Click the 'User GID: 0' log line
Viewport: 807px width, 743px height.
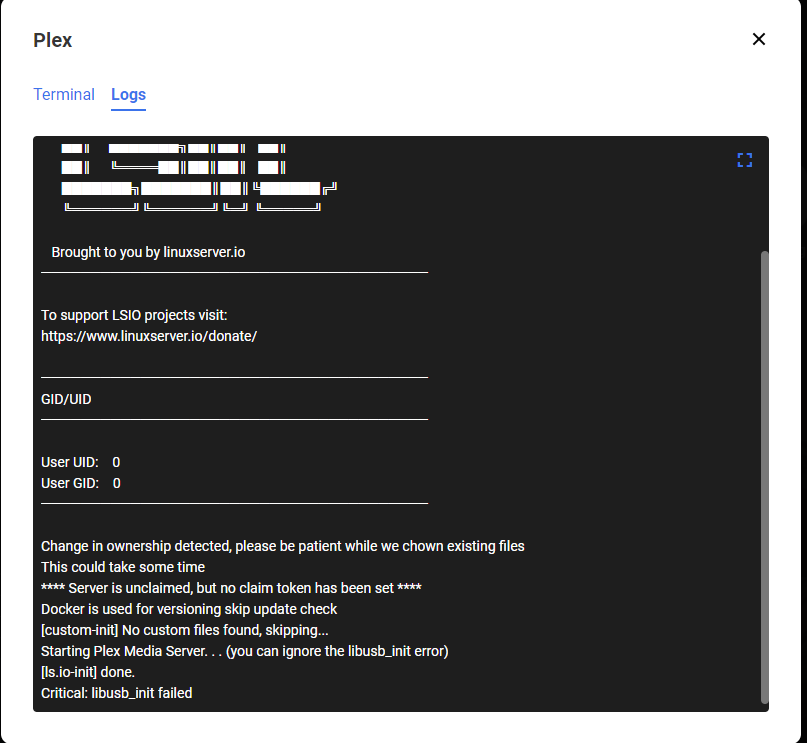click(x=78, y=482)
